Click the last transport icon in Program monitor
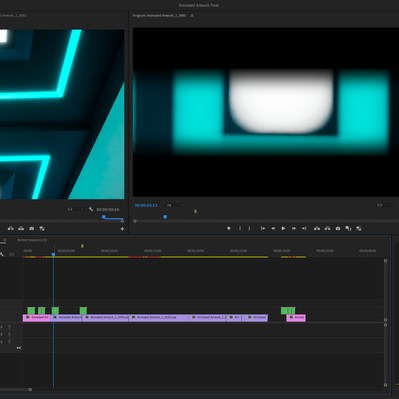Screen dimensions: 399x399 click(359, 228)
